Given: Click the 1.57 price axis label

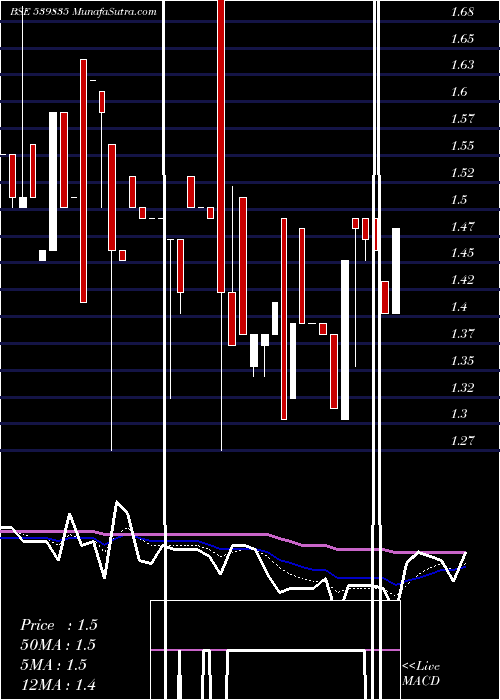Looking at the screenshot, I should tap(462, 119).
